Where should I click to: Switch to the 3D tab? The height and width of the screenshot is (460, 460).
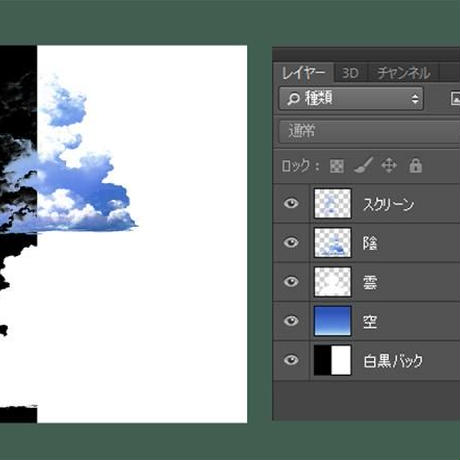coord(351,73)
